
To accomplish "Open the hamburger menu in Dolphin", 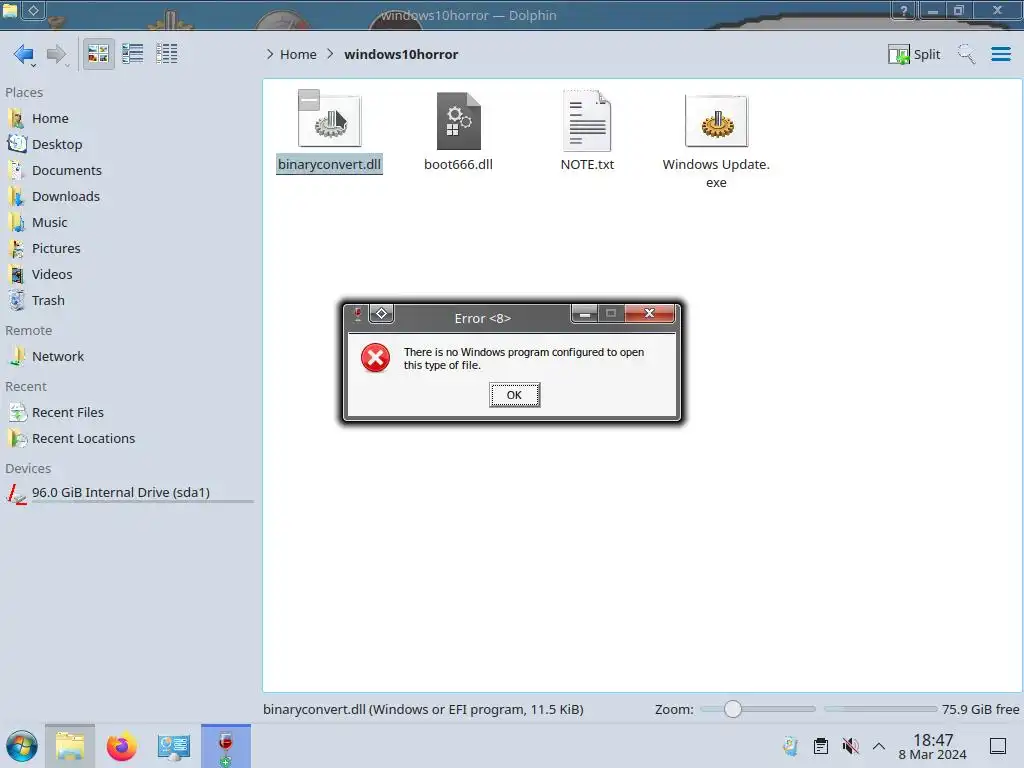I will [x=1000, y=54].
